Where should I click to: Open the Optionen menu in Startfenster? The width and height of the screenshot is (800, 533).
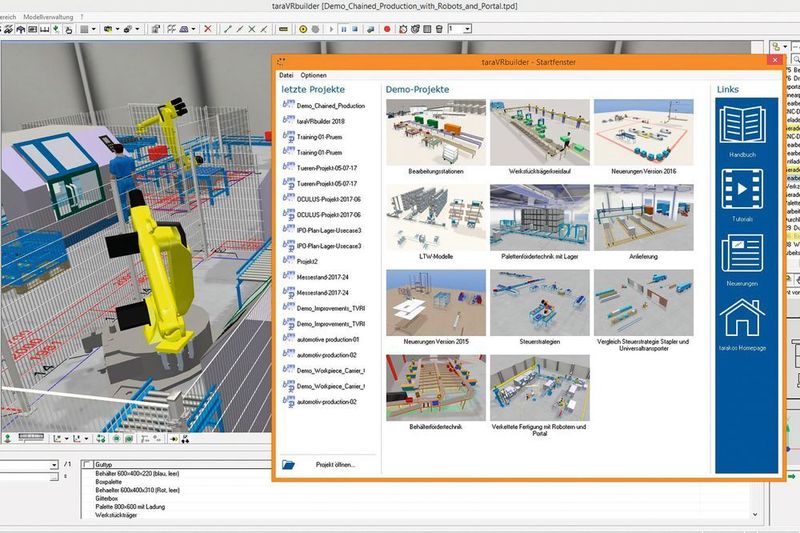click(313, 75)
